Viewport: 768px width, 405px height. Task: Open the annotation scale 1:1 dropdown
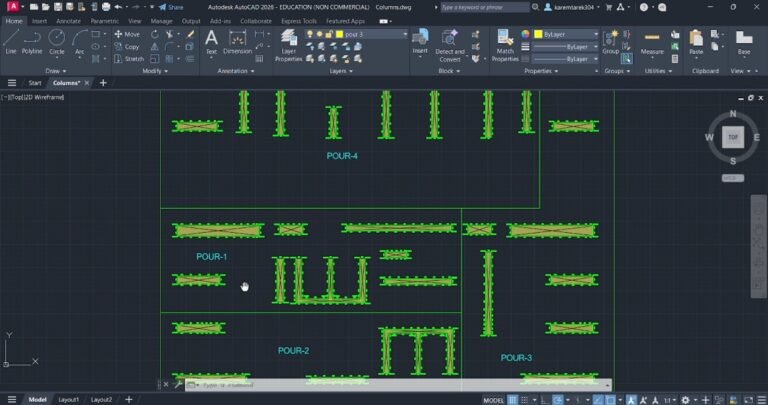click(x=670, y=400)
